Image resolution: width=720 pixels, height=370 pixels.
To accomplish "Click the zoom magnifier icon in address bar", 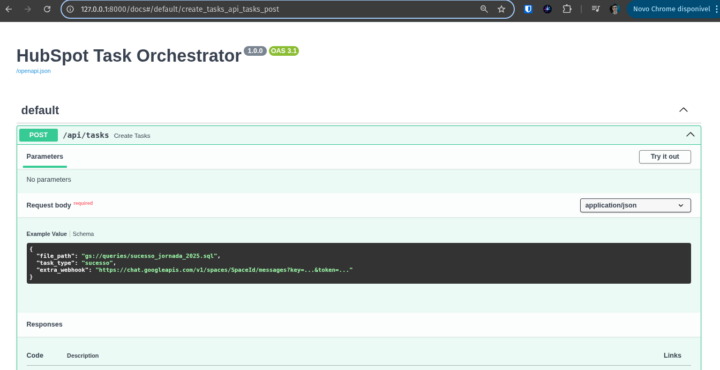I will point(484,9).
